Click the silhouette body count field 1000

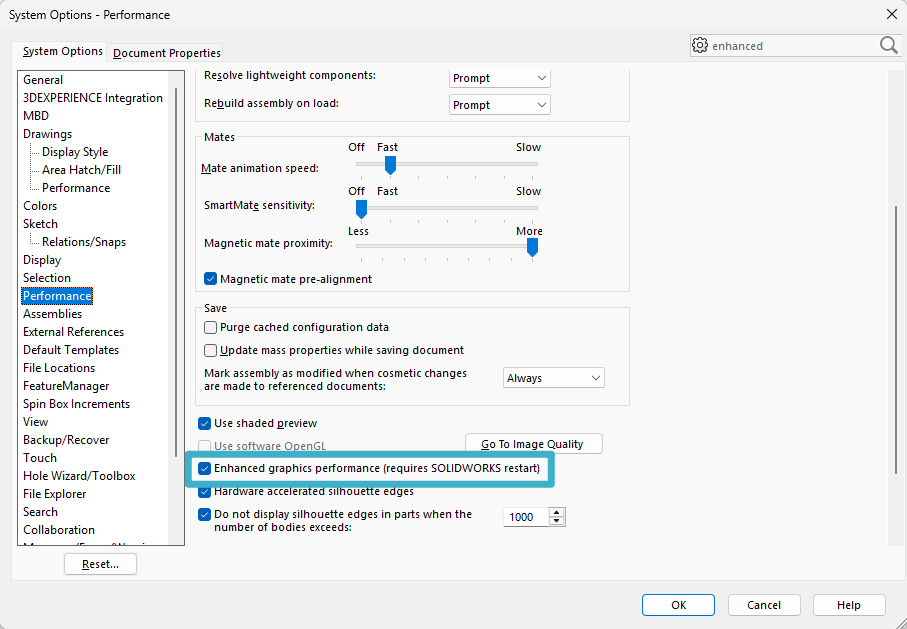tap(525, 517)
